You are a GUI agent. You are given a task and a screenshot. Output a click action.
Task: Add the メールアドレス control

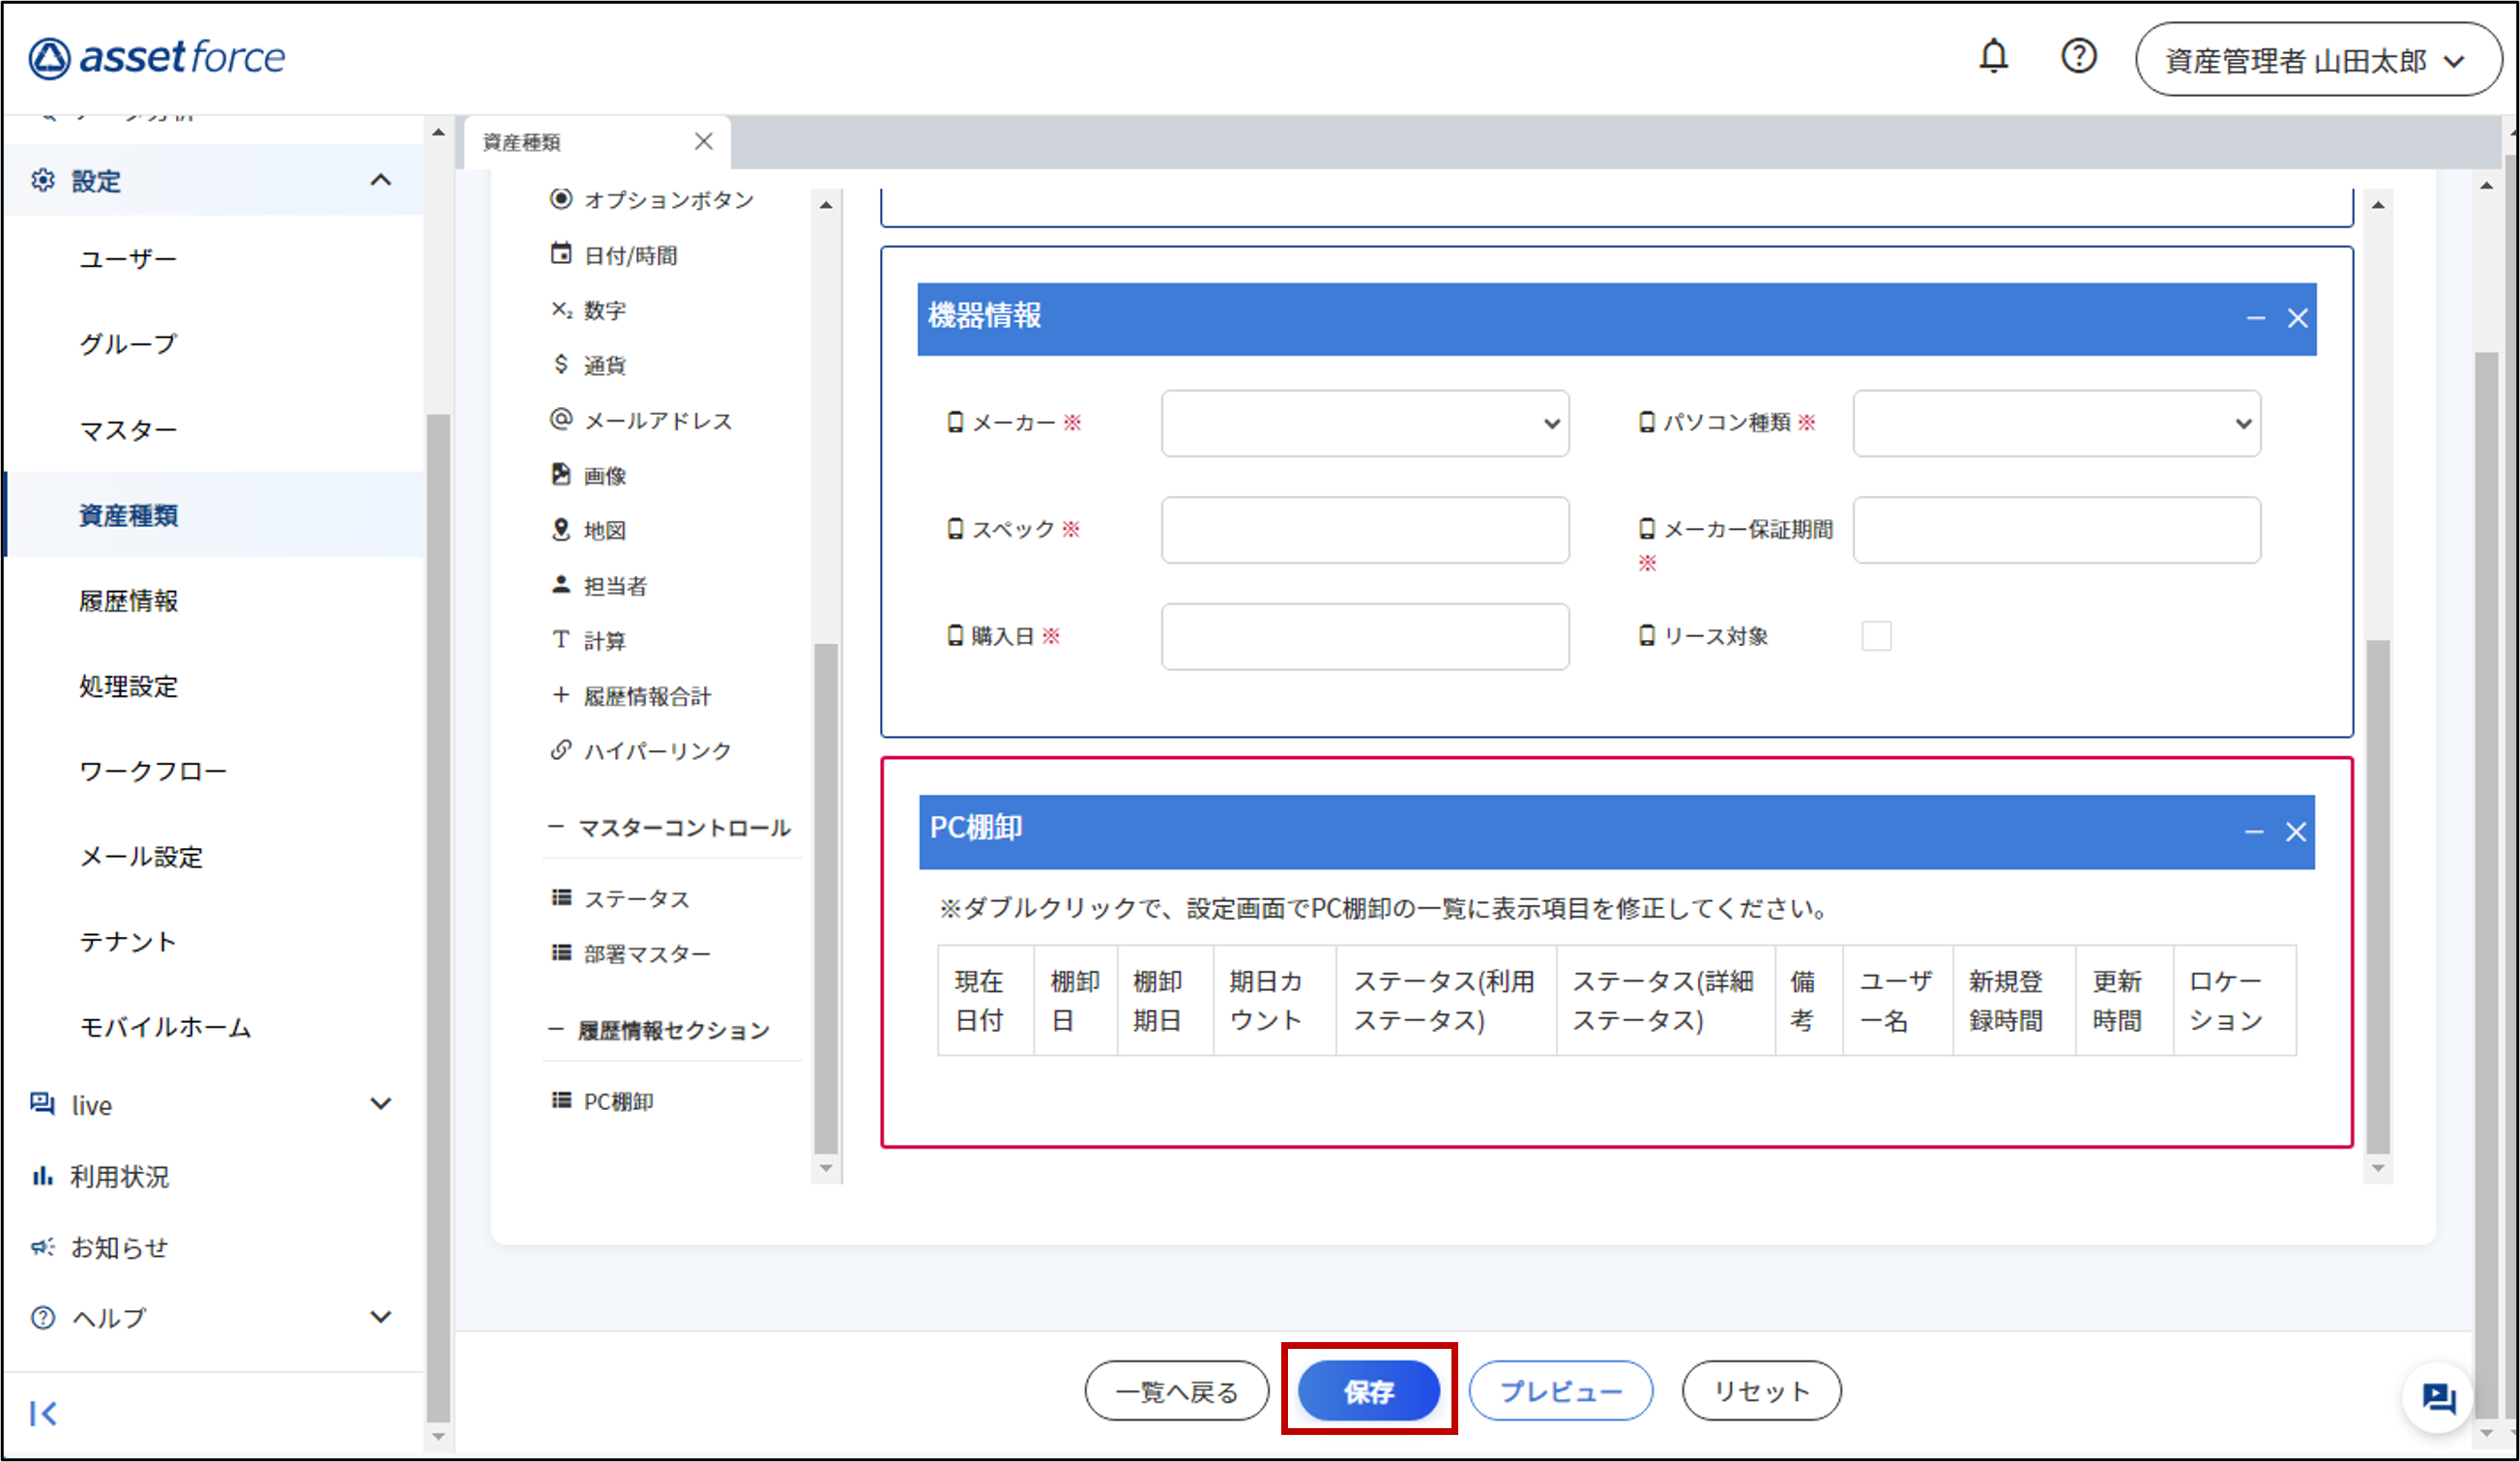[641, 420]
